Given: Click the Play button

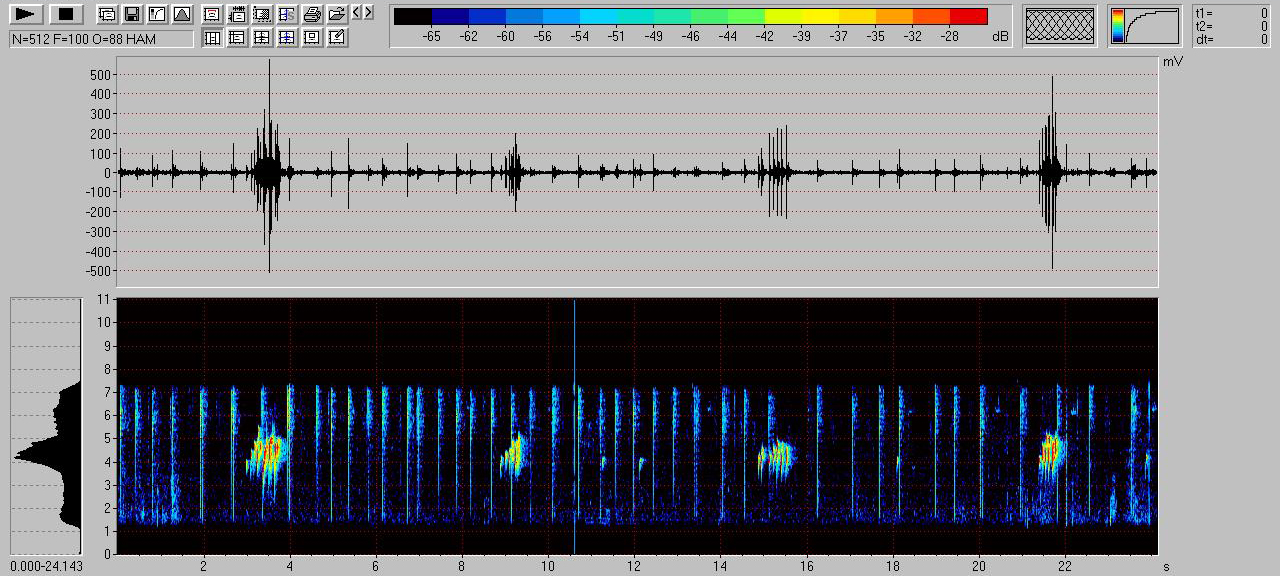Looking at the screenshot, I should (26, 14).
